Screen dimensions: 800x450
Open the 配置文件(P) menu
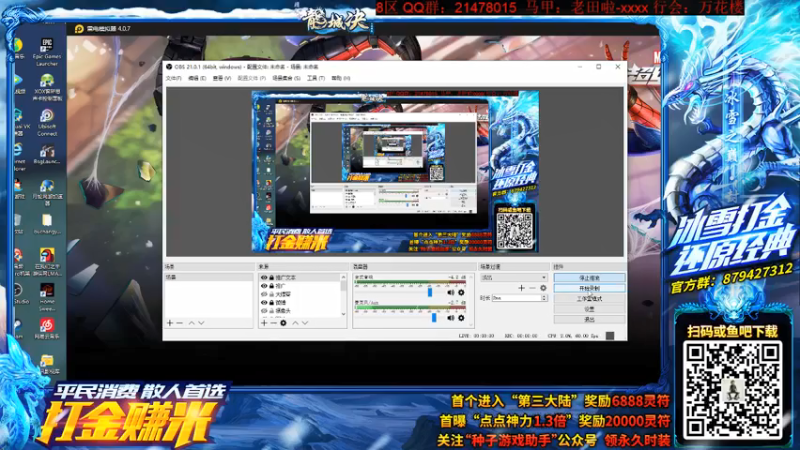(x=252, y=78)
